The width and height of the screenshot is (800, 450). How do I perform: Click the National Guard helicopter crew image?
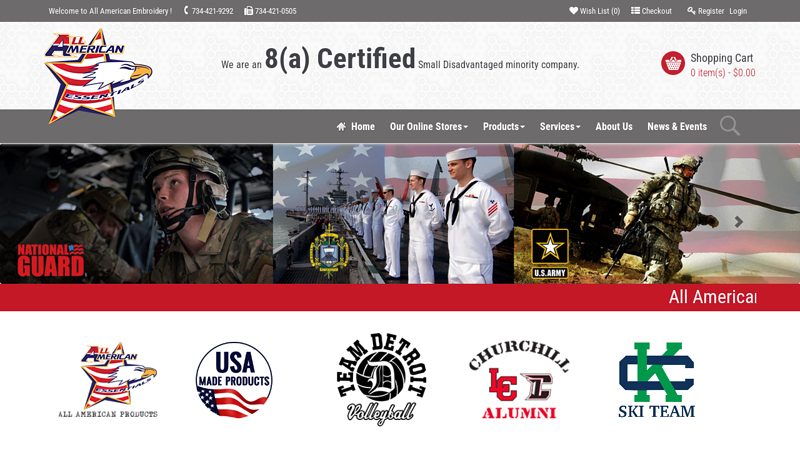point(136,214)
